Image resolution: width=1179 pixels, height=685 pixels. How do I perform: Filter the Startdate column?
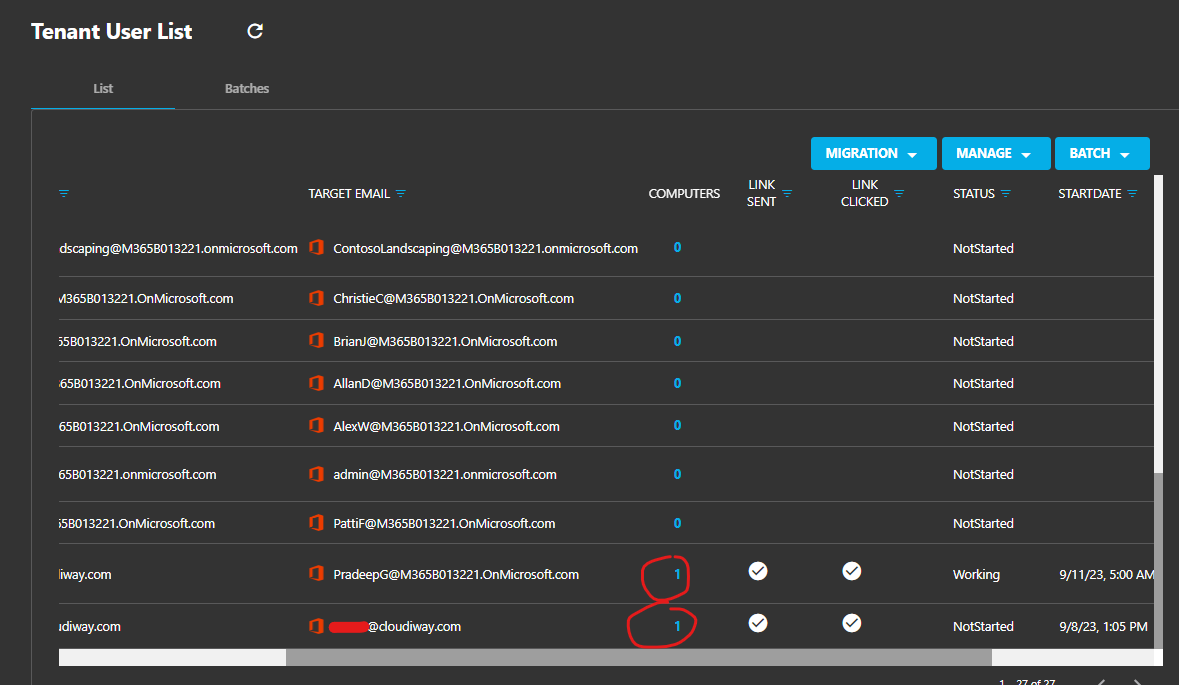pyautogui.click(x=1132, y=194)
